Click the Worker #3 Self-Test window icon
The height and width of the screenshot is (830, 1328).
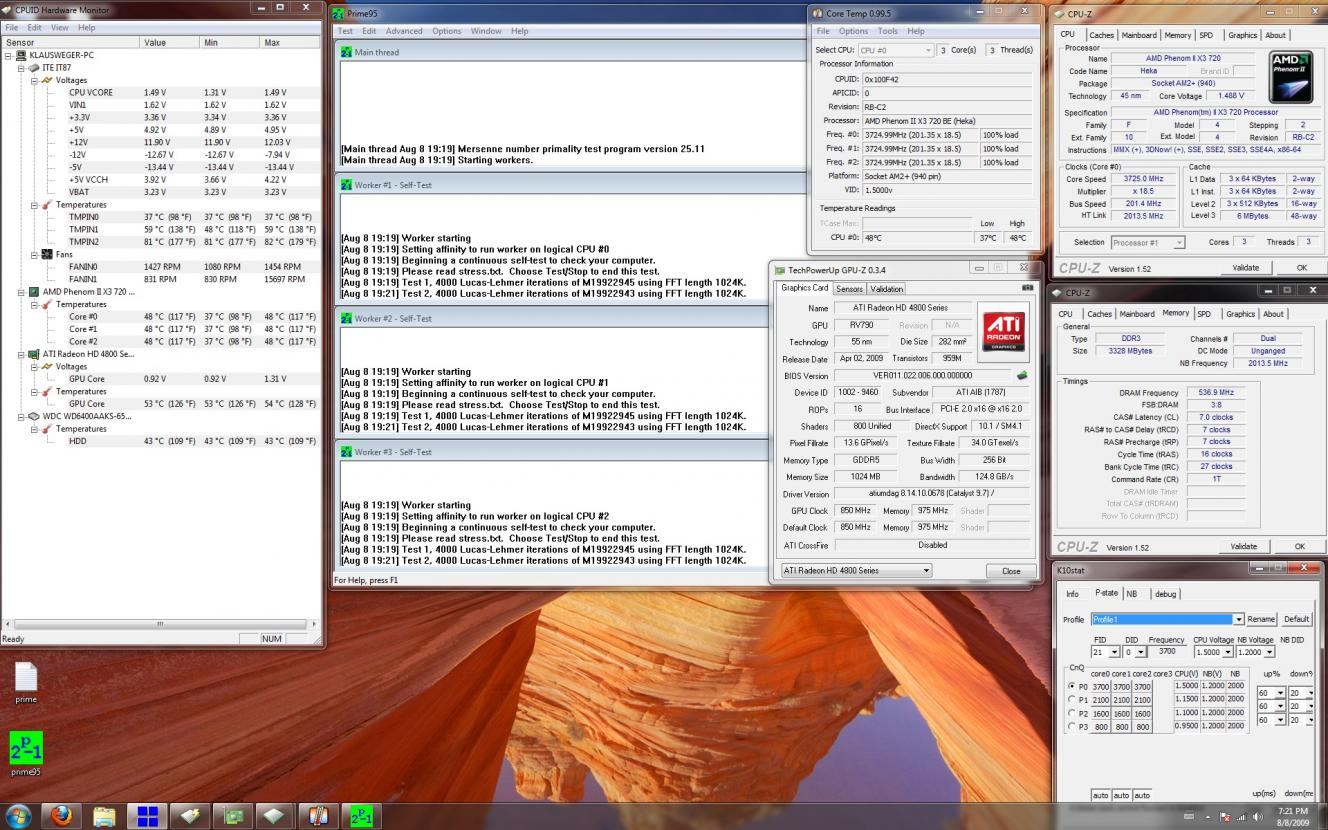pos(347,452)
